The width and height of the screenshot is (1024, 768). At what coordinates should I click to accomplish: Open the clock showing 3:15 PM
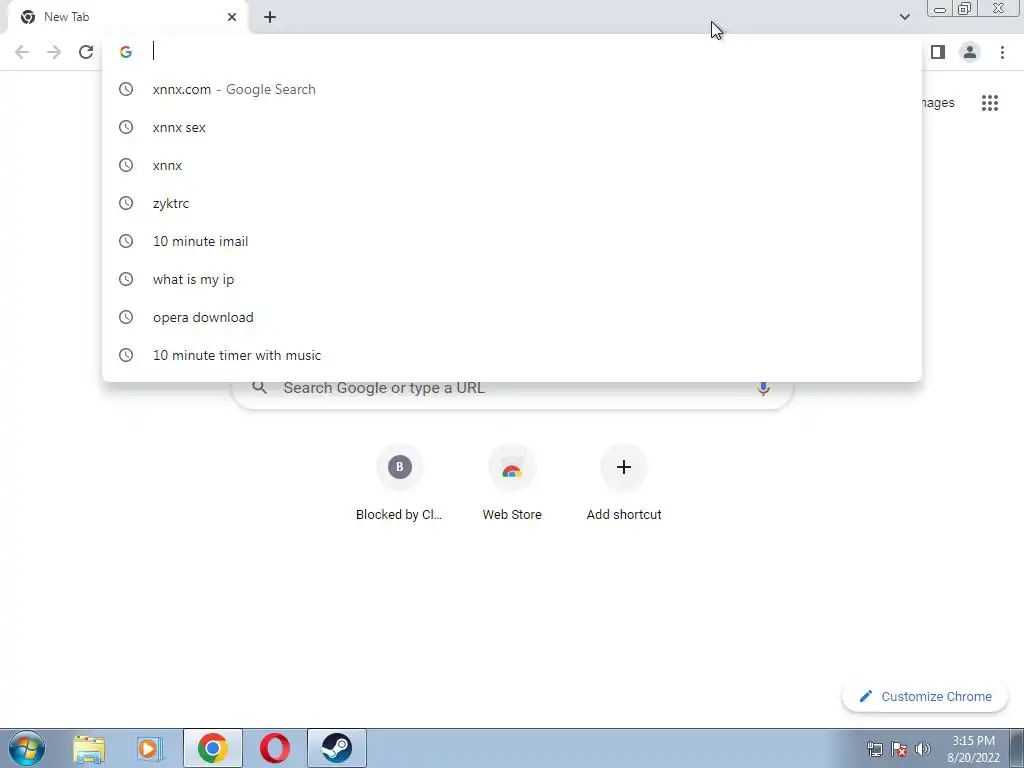(973, 749)
